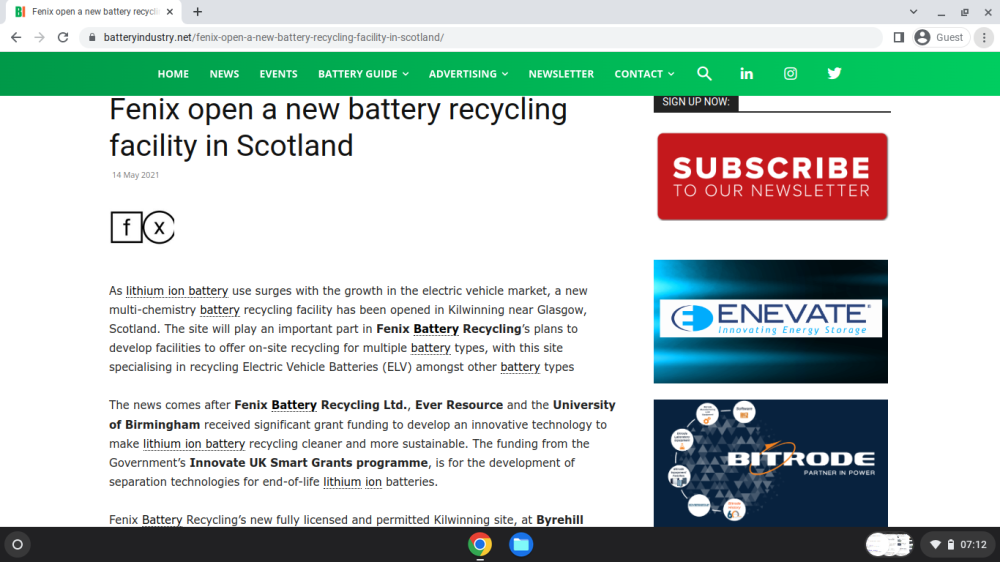Click 'Battery' link in Fenix Battery Recycling's
Screen dimensions: 1000x562
click(436, 329)
